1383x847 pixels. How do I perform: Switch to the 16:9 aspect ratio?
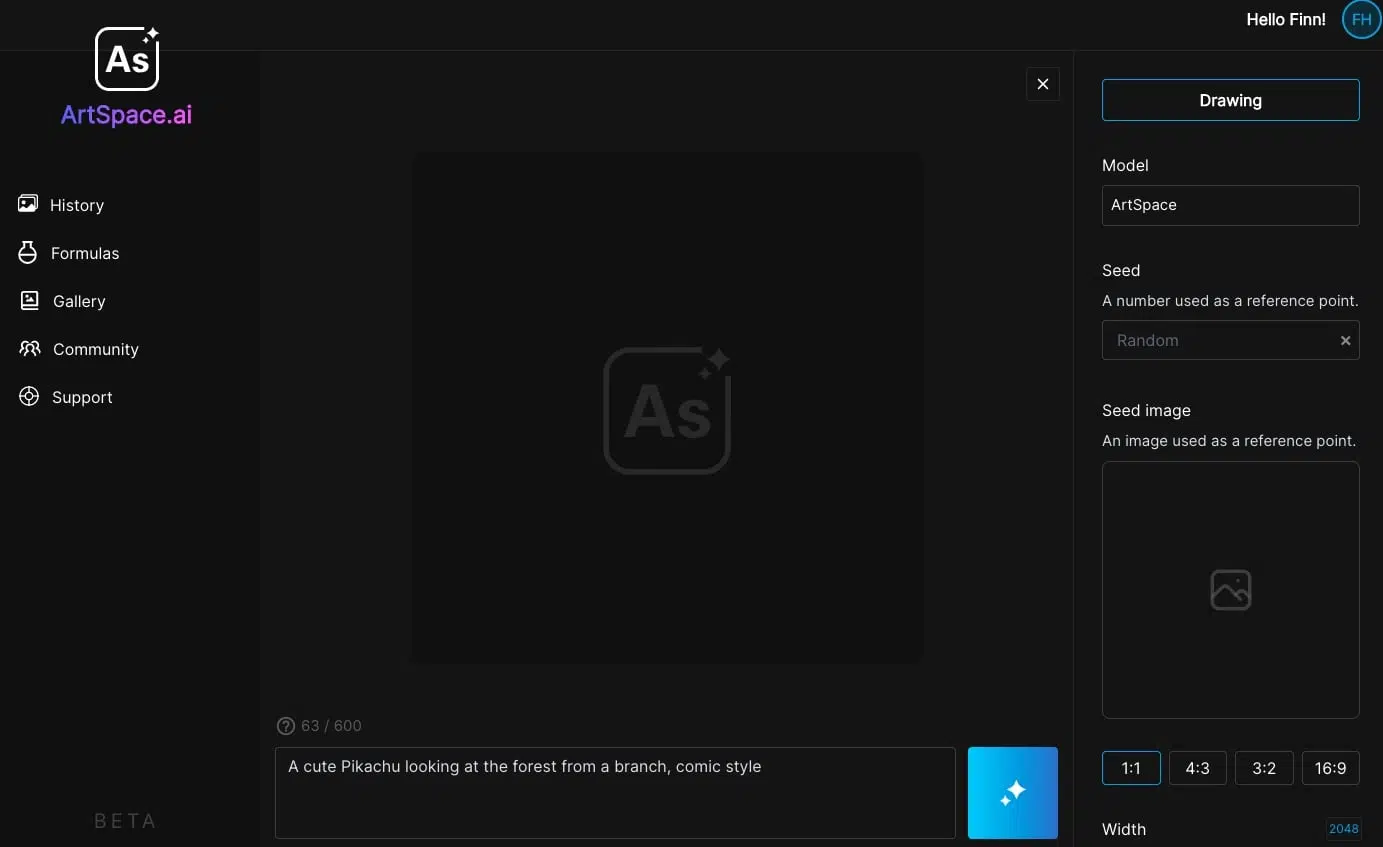pos(1331,768)
